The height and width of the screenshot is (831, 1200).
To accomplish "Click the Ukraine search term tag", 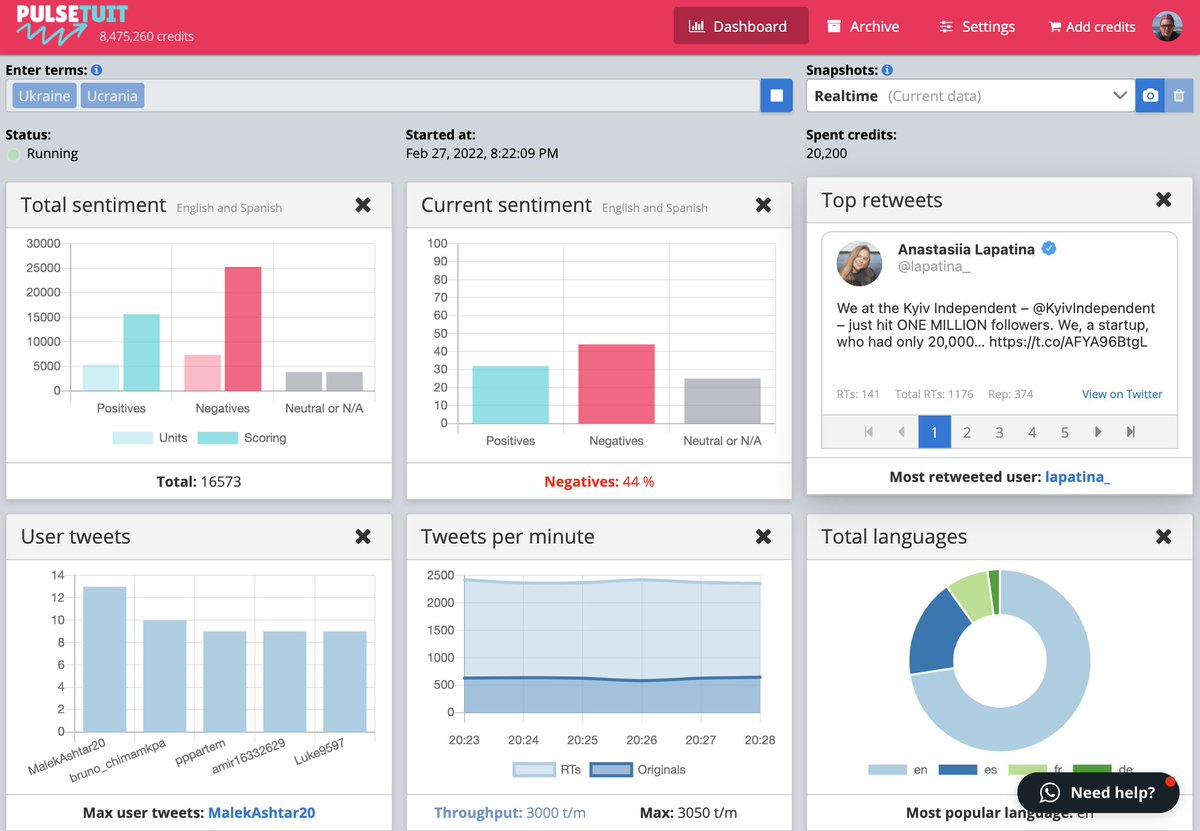I will pos(44,96).
